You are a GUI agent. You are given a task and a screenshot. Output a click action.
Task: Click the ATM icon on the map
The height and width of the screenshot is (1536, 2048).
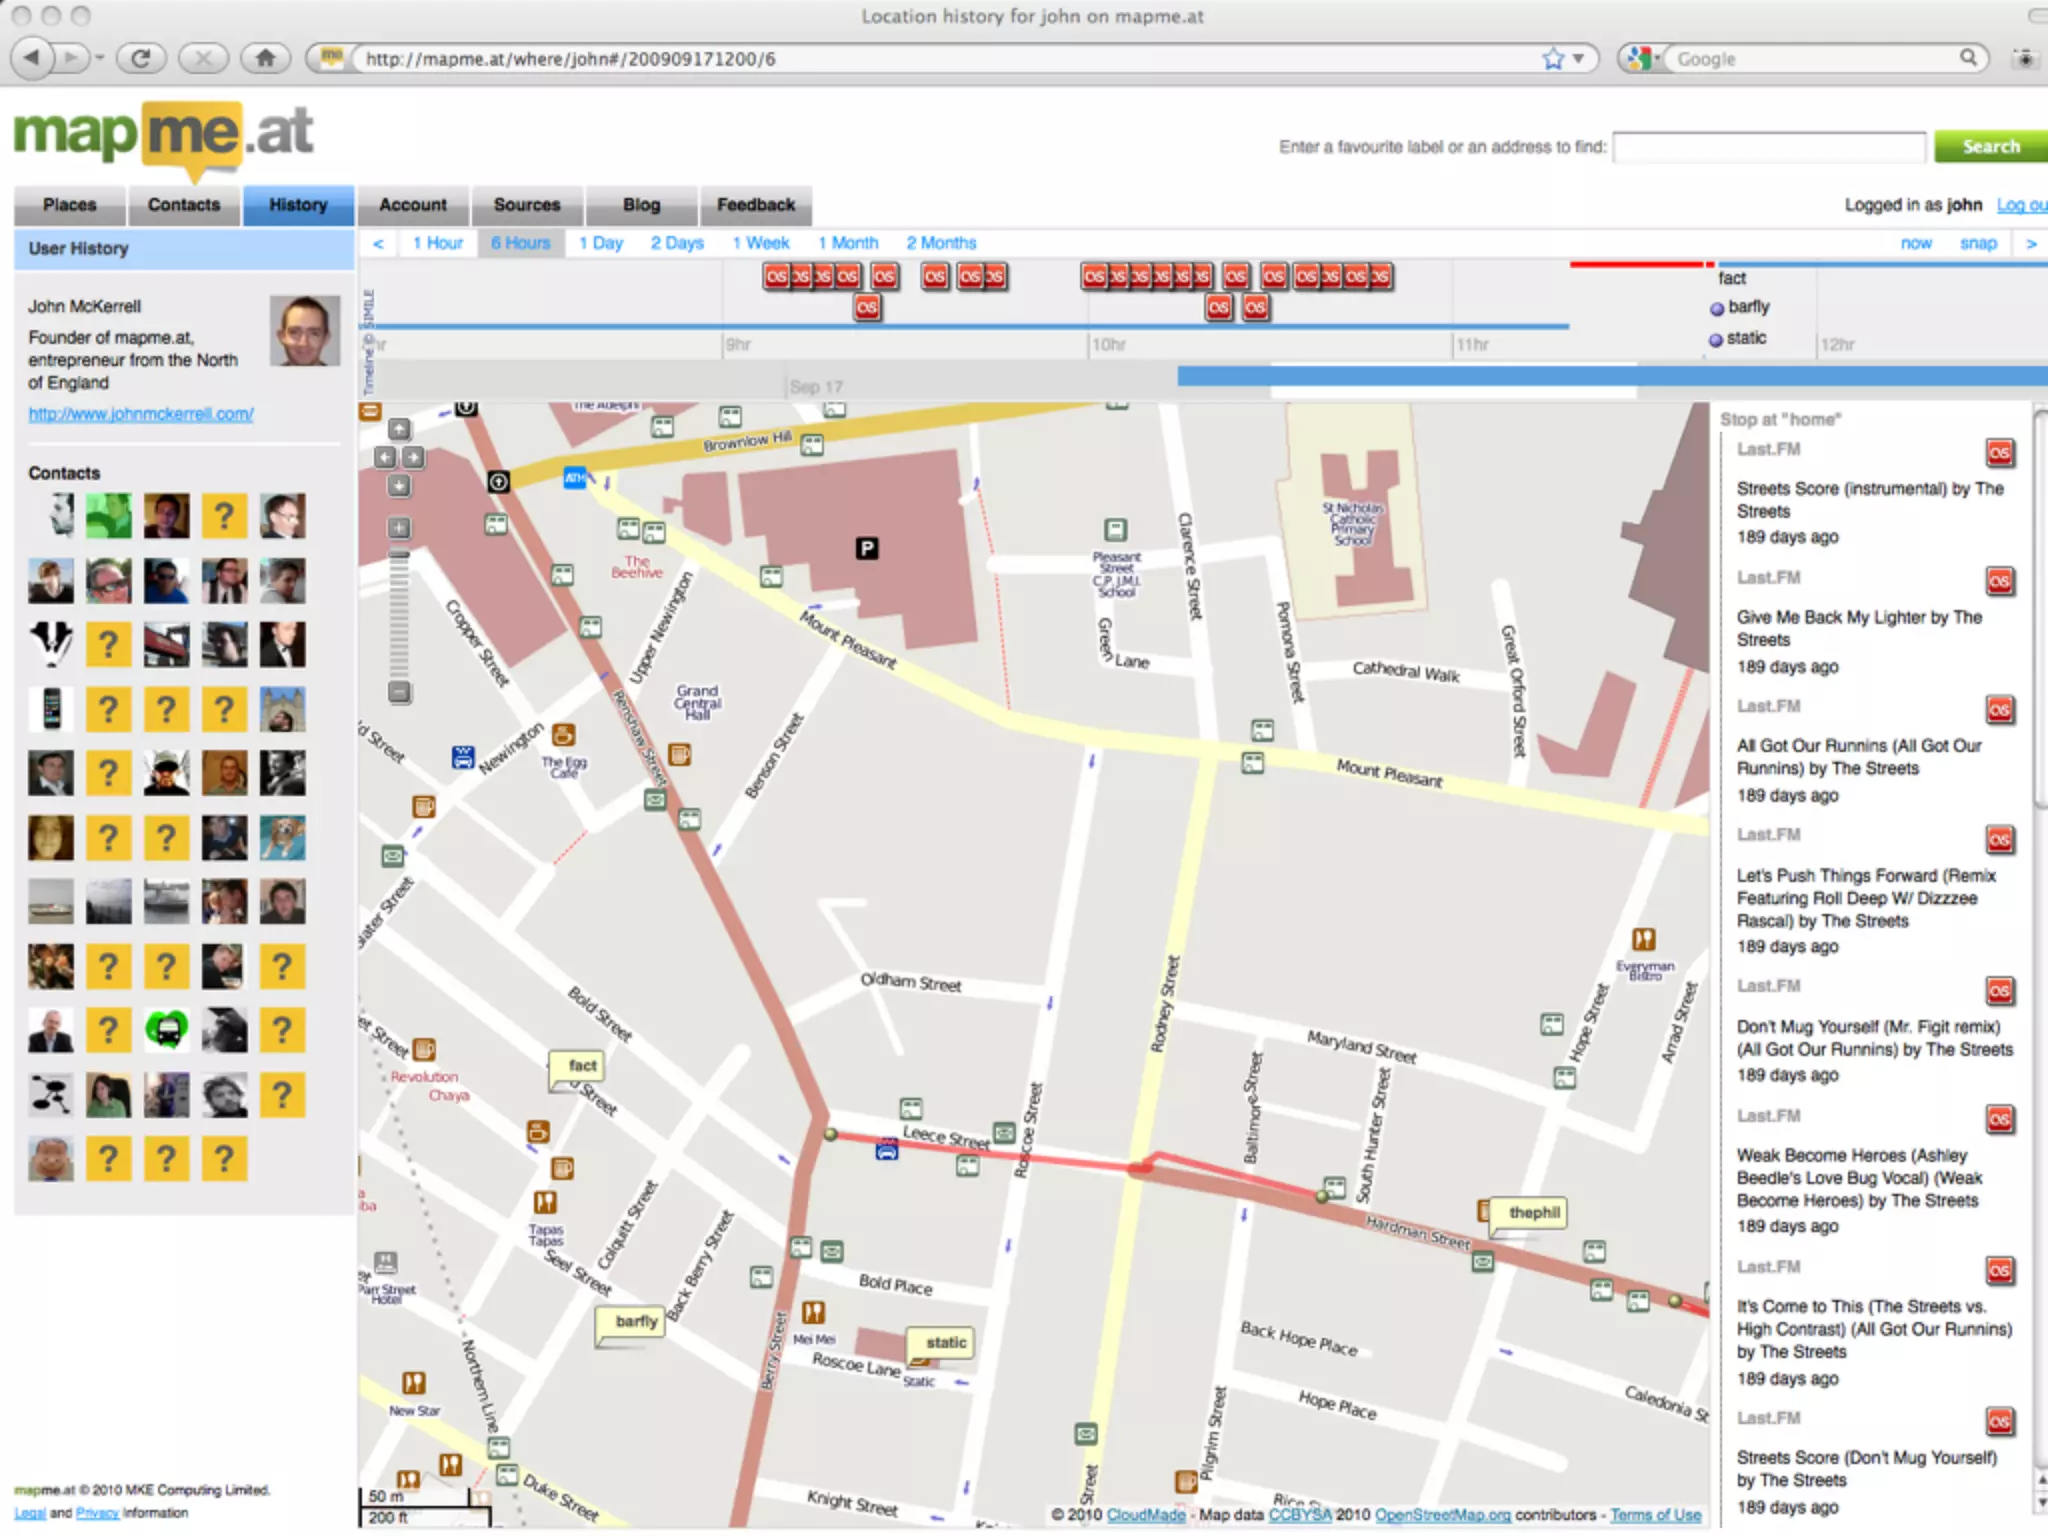575,478
